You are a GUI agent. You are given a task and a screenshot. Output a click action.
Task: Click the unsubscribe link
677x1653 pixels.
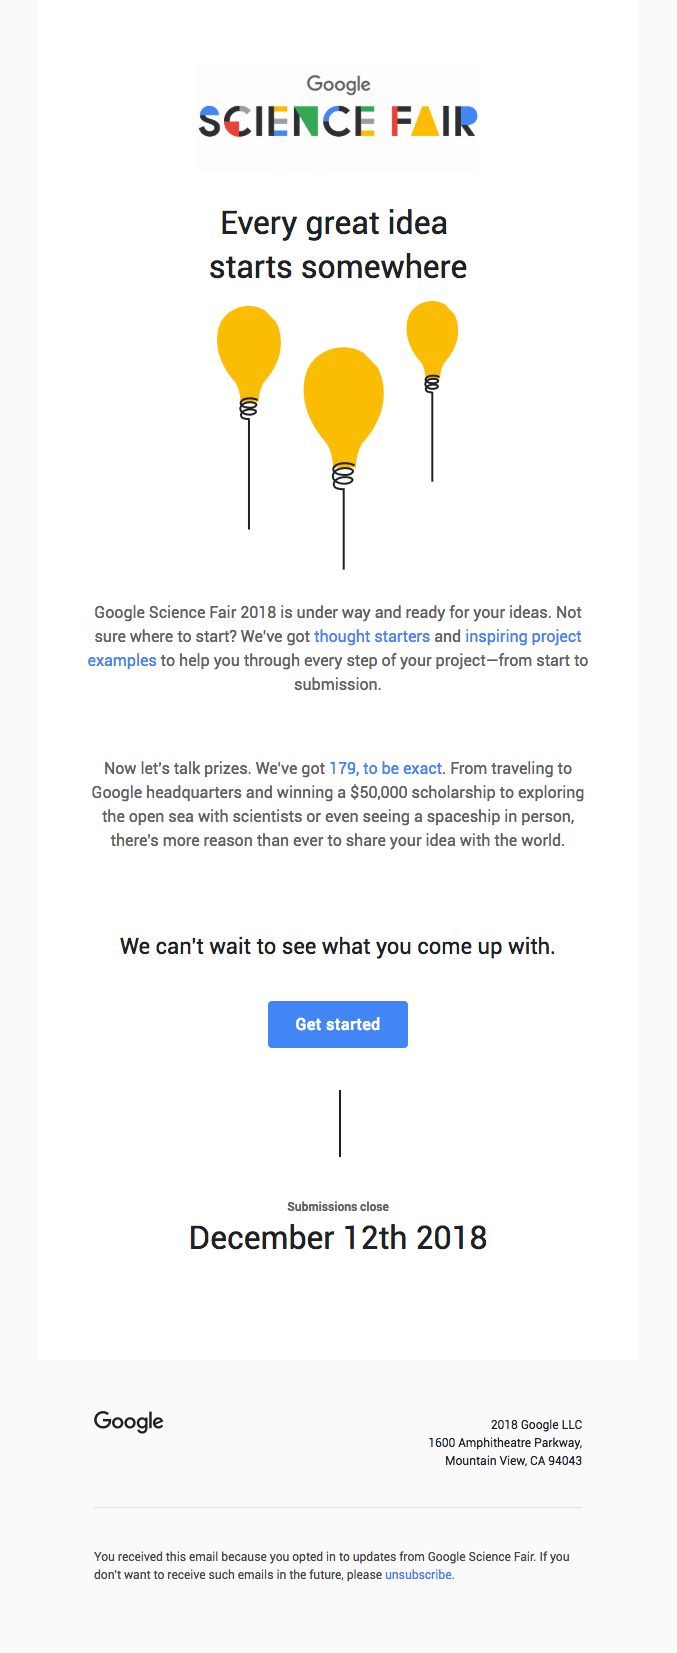[418, 1574]
